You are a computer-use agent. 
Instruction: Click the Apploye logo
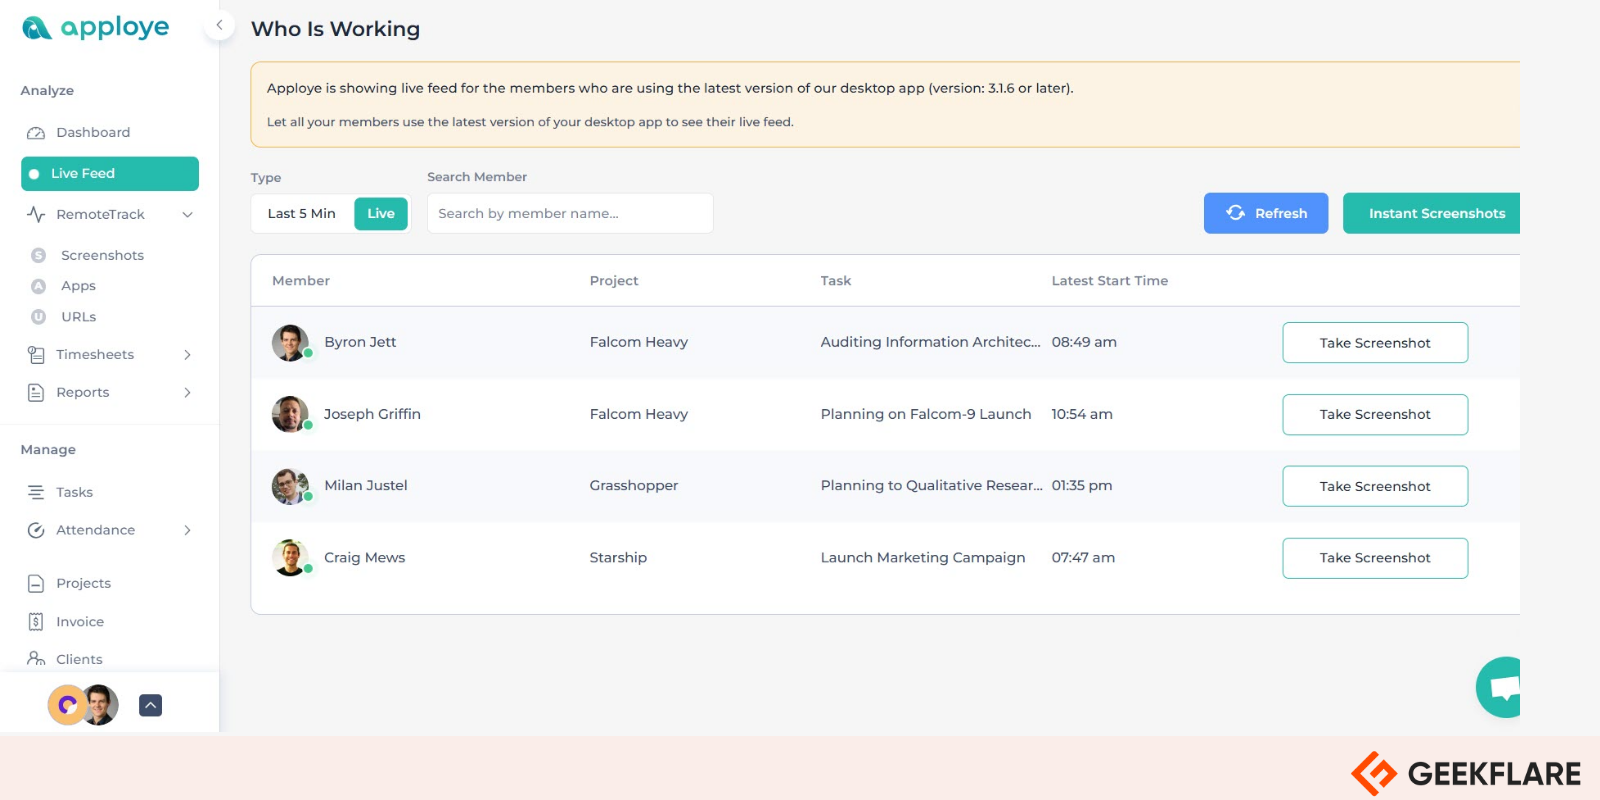pyautogui.click(x=96, y=28)
